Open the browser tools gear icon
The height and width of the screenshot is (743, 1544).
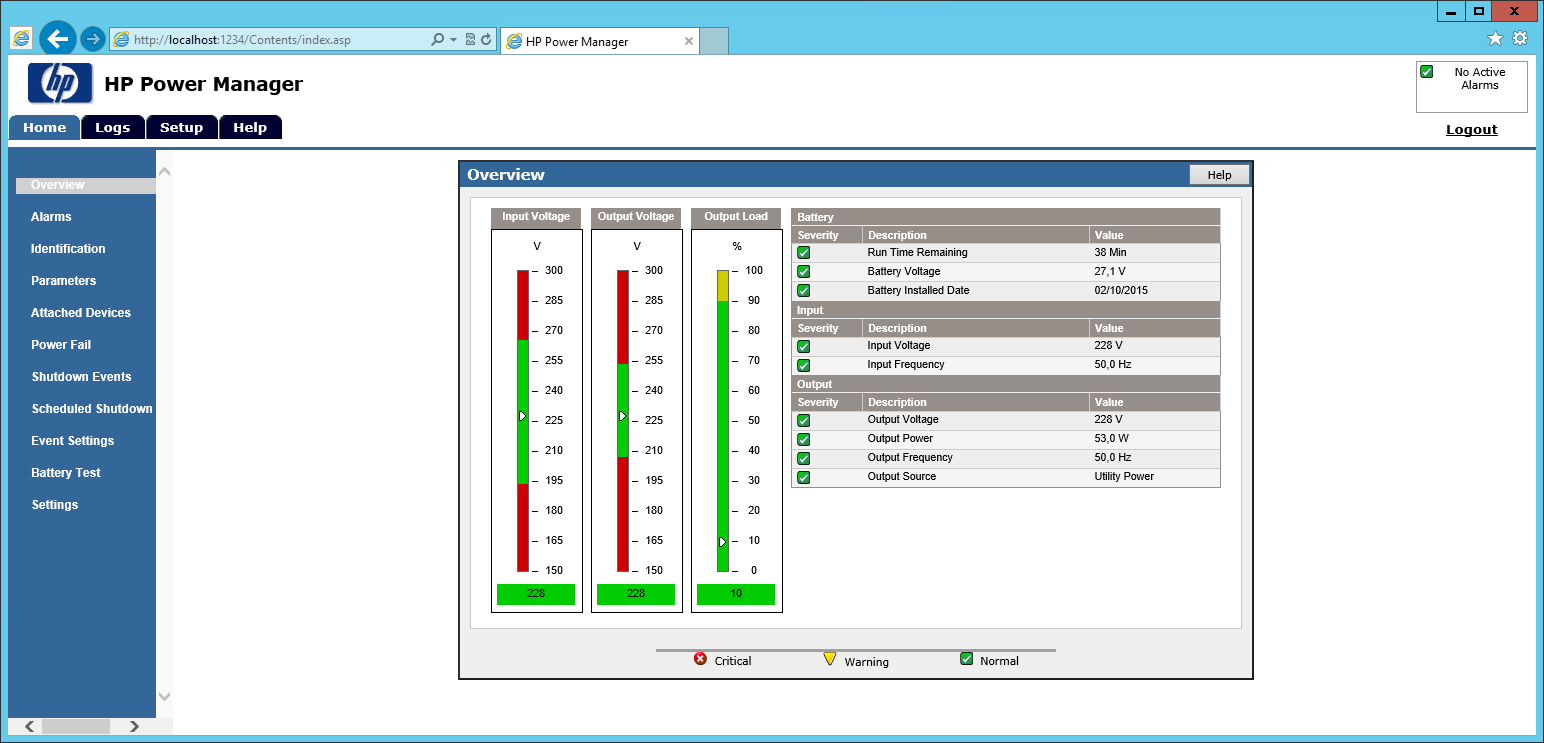click(1520, 38)
